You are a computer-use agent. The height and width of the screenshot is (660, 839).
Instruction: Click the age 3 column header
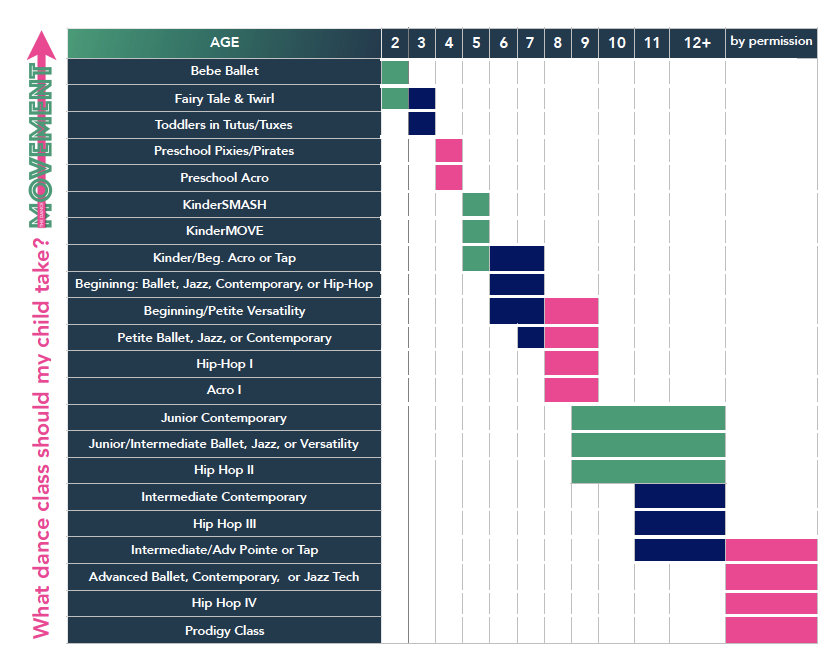422,43
